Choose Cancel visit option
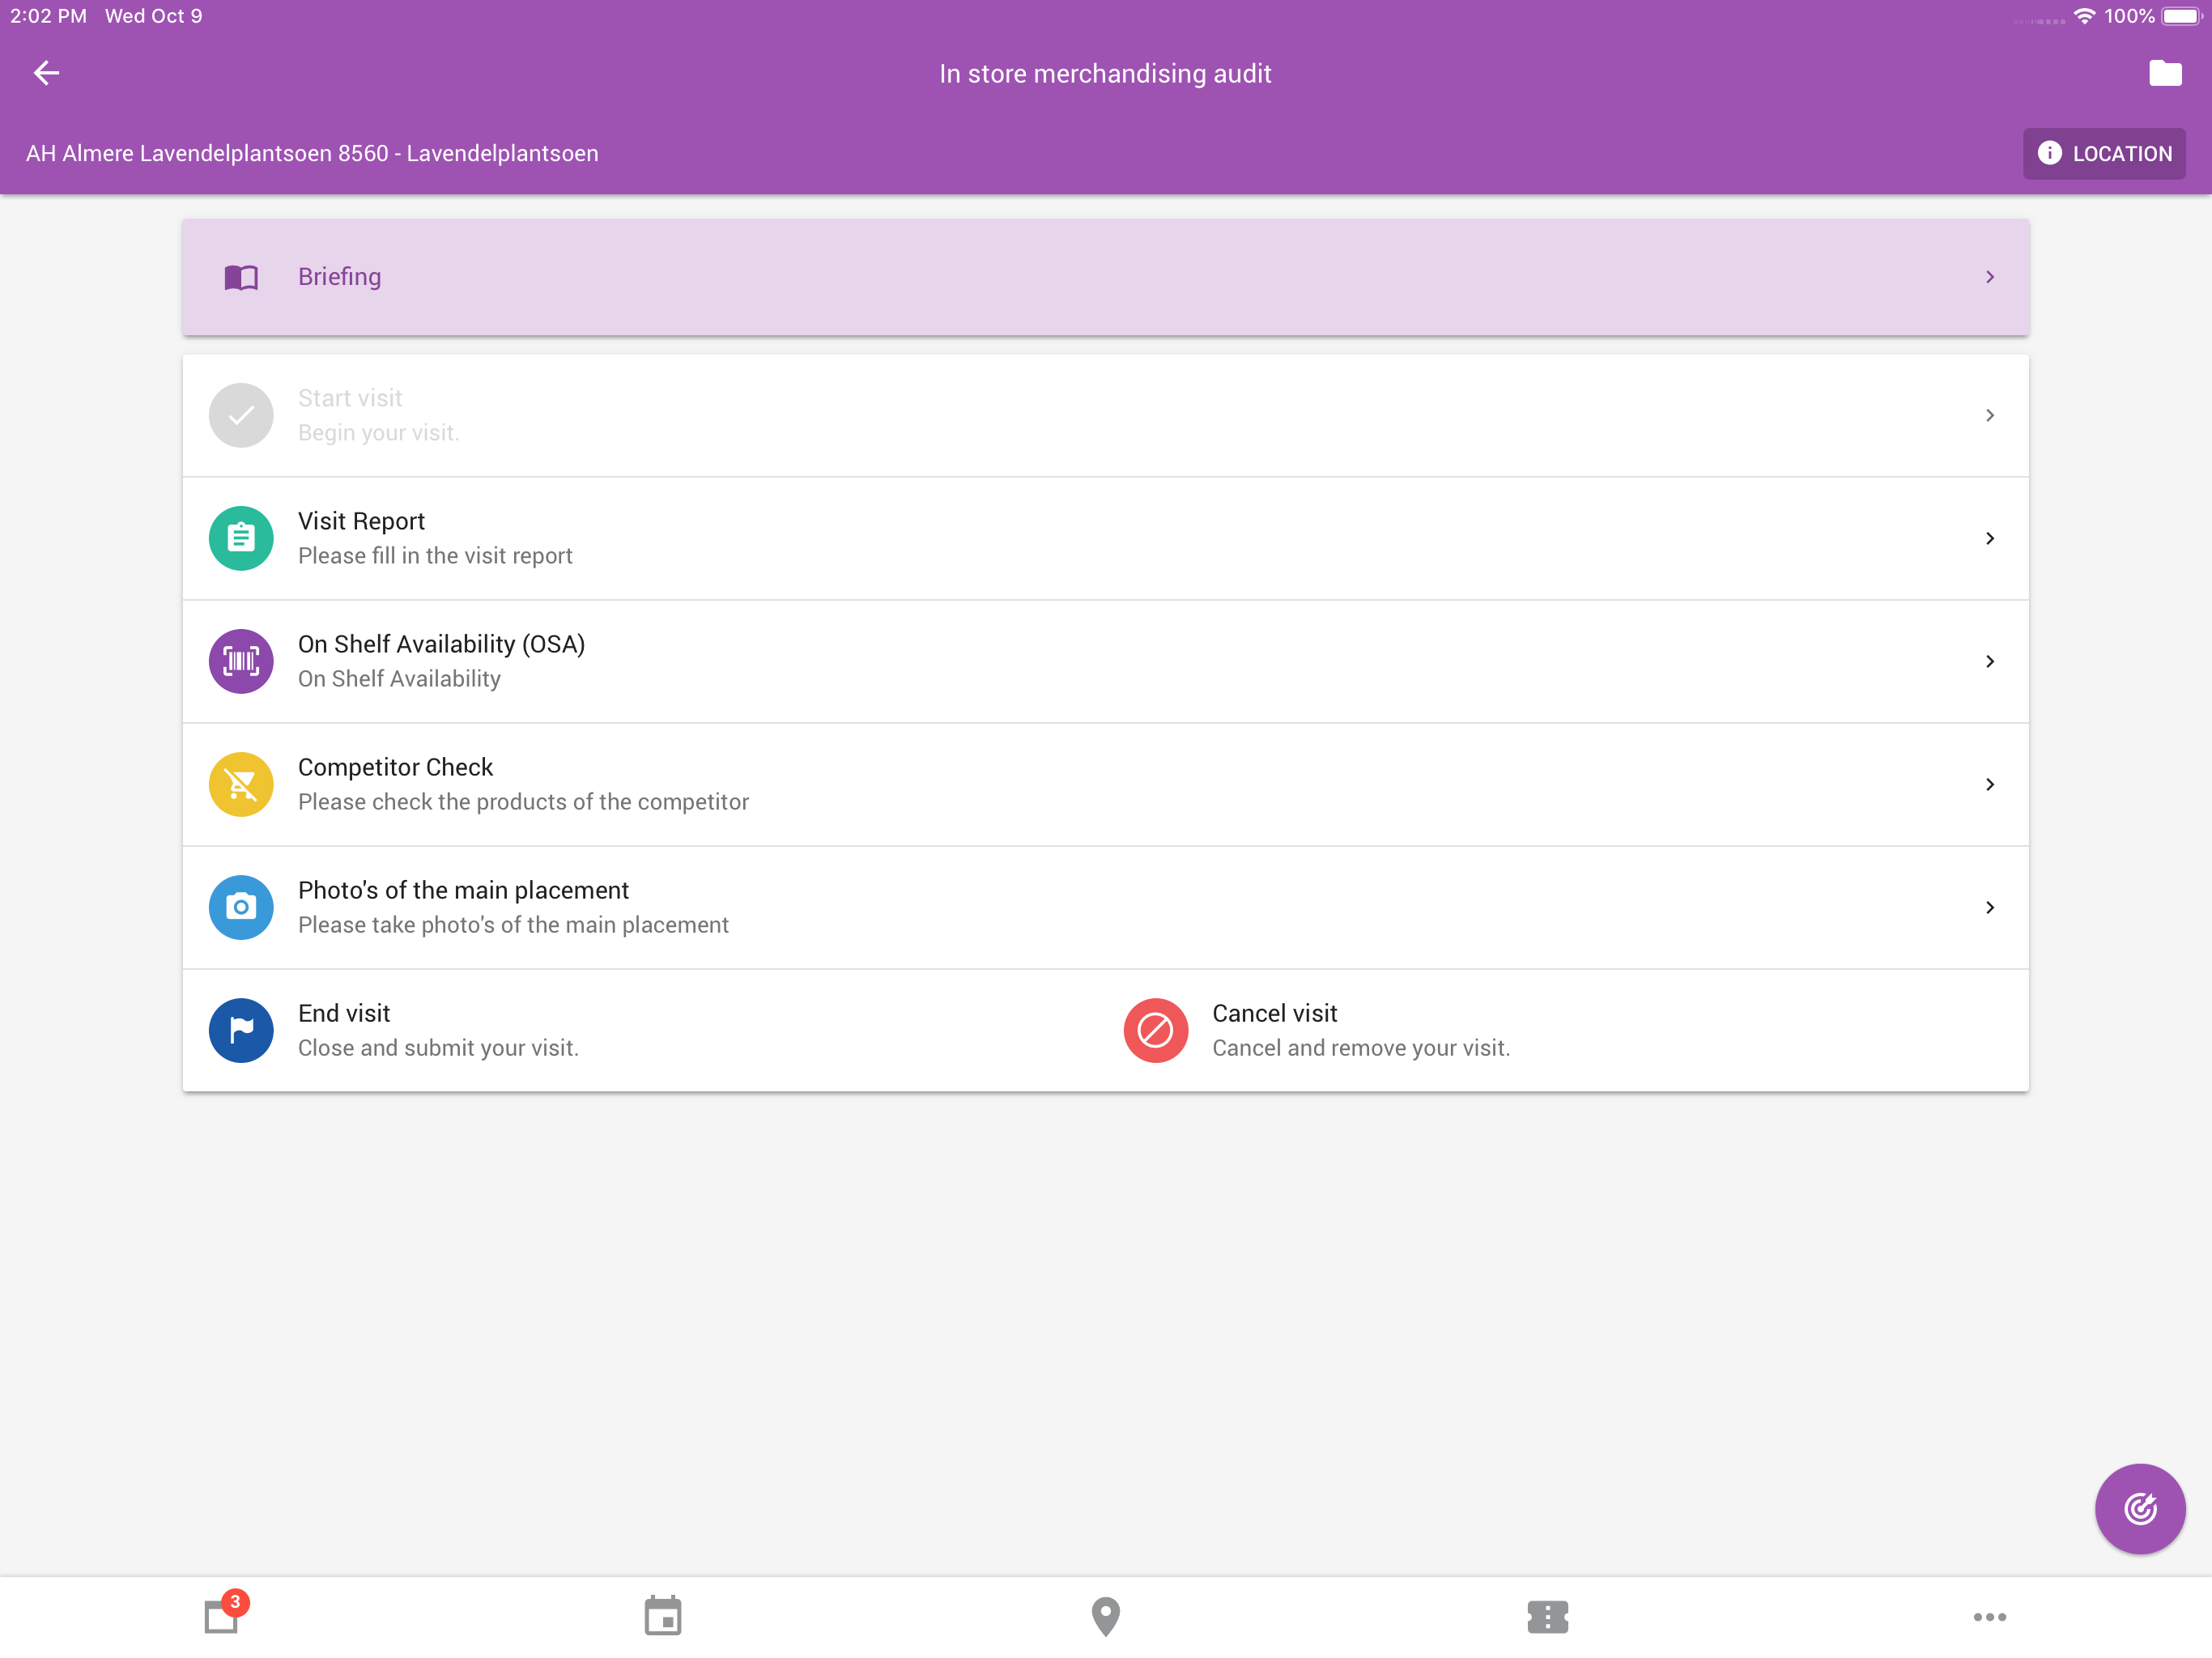Viewport: 2212px width, 1658px height. tap(1274, 1013)
